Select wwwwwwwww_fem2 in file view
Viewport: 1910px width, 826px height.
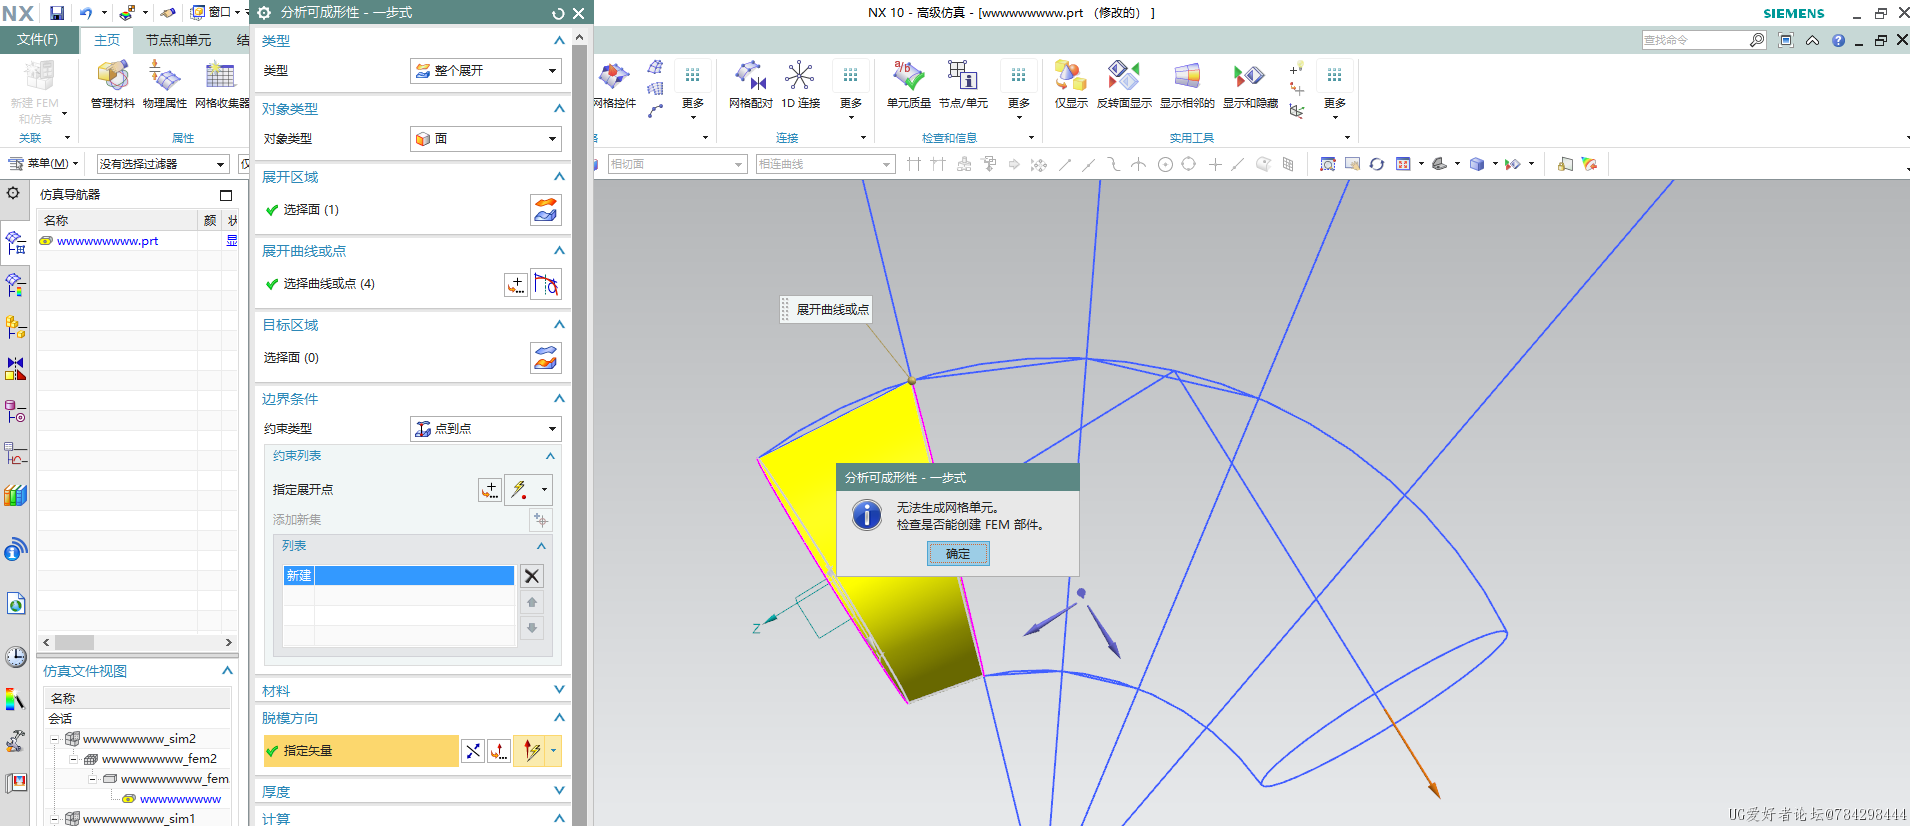[x=159, y=759]
